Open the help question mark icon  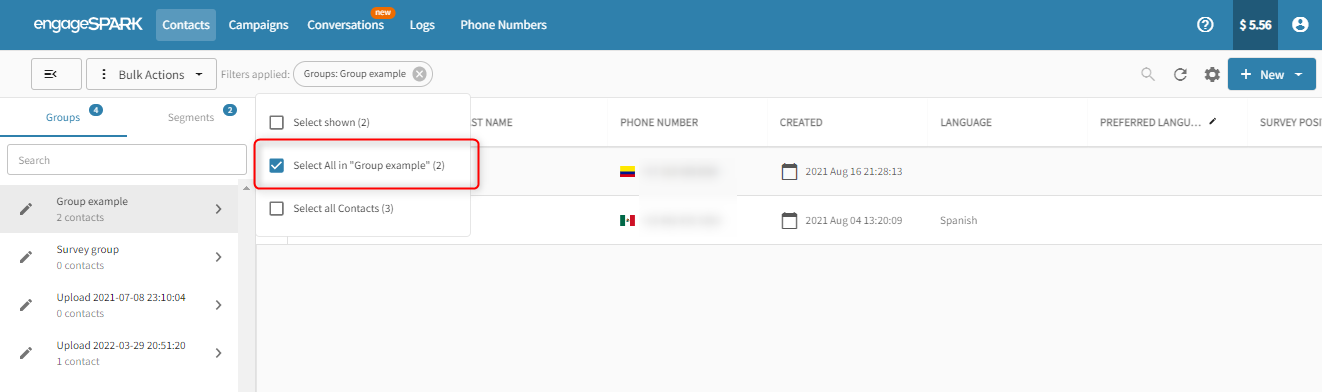click(x=1205, y=25)
